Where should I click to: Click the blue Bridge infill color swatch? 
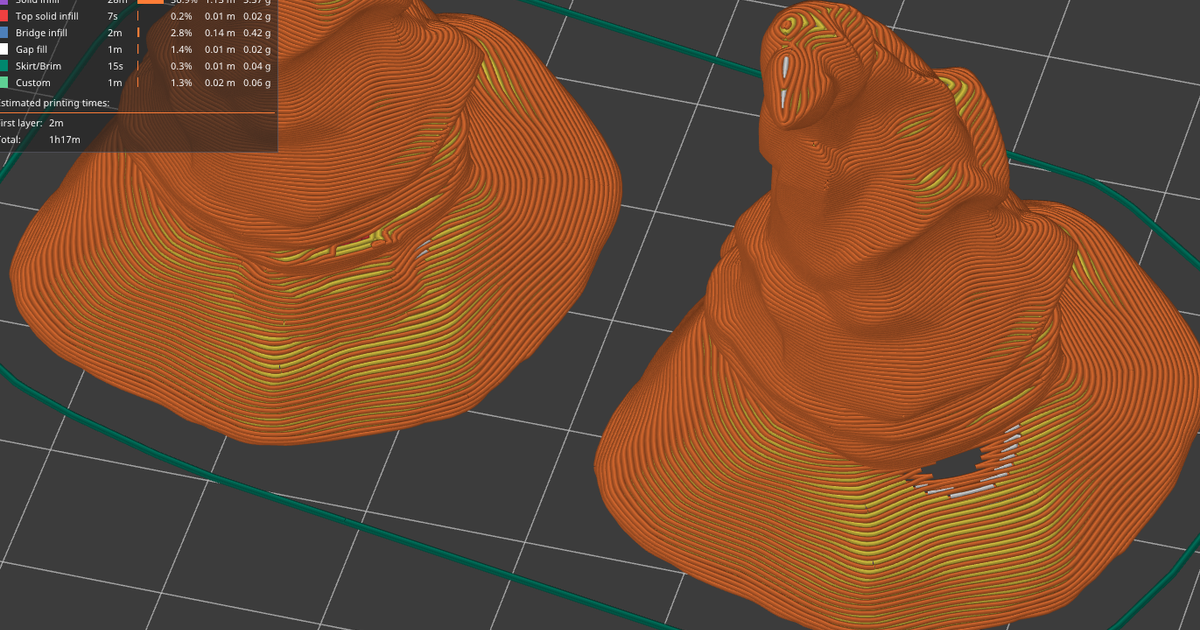(6, 33)
